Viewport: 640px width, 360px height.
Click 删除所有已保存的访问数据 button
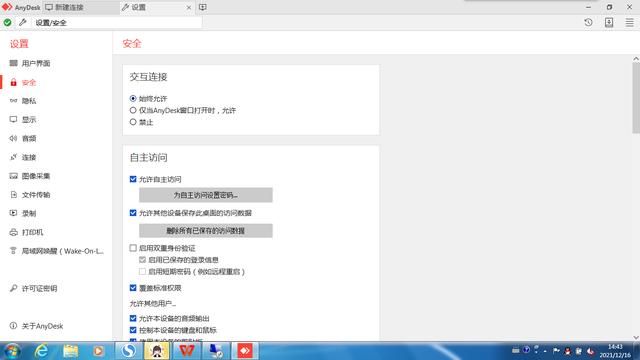[206, 231]
